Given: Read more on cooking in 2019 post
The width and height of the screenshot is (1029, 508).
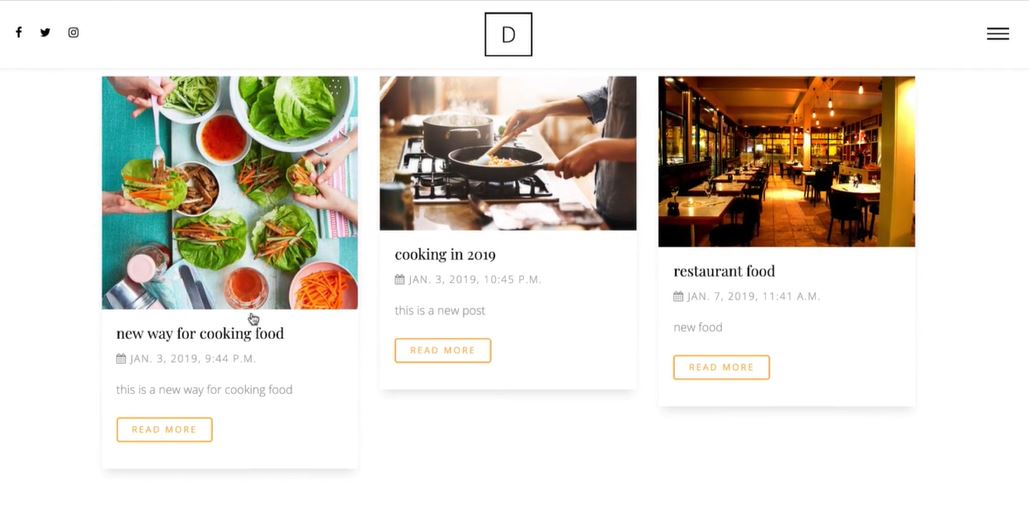Looking at the screenshot, I should [x=442, y=350].
